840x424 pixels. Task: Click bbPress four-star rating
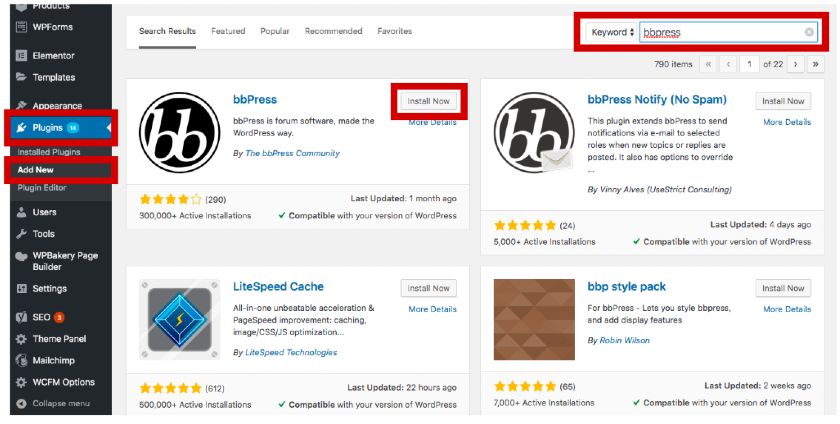[170, 199]
